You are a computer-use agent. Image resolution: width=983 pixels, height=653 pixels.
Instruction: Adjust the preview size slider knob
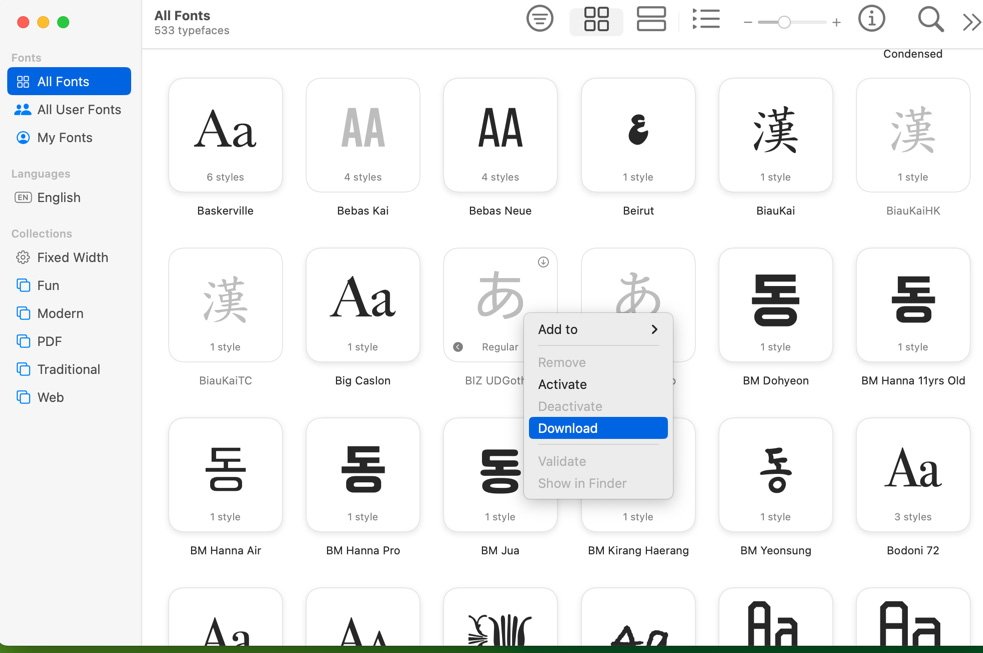pyautogui.click(x=784, y=22)
